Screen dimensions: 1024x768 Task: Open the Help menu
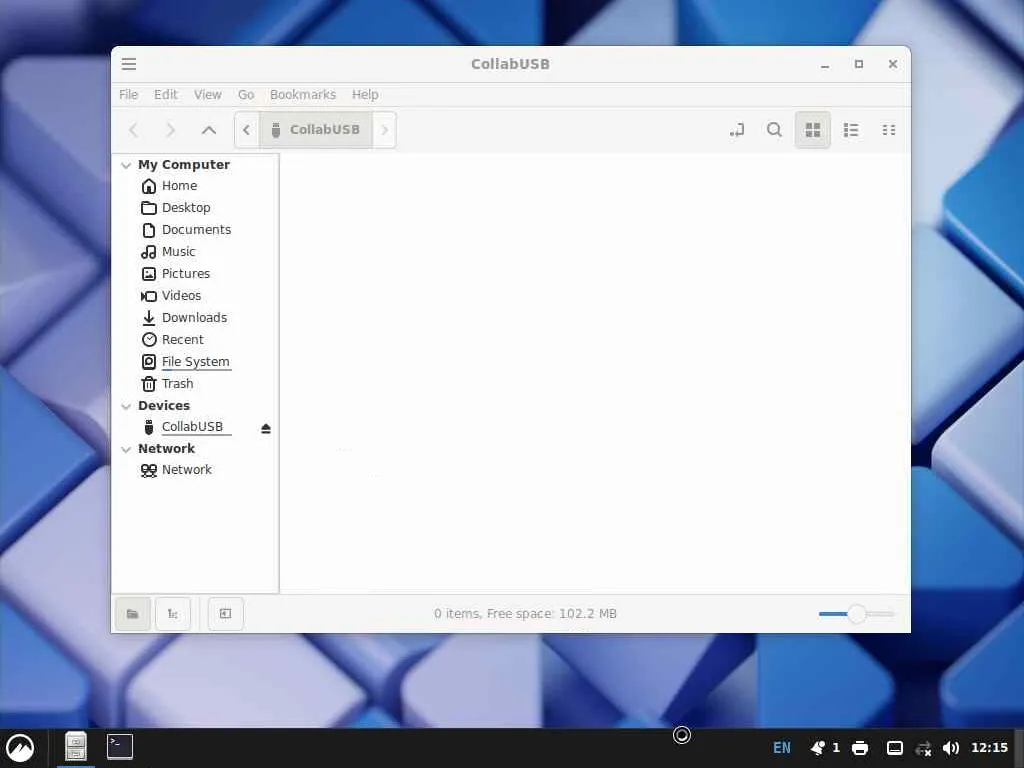[365, 95]
